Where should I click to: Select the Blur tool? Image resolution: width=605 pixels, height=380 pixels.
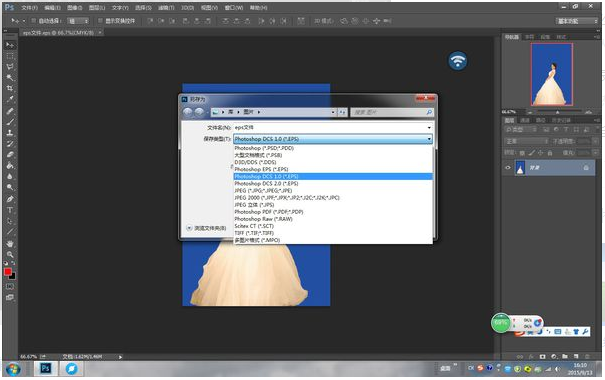(x=10, y=176)
